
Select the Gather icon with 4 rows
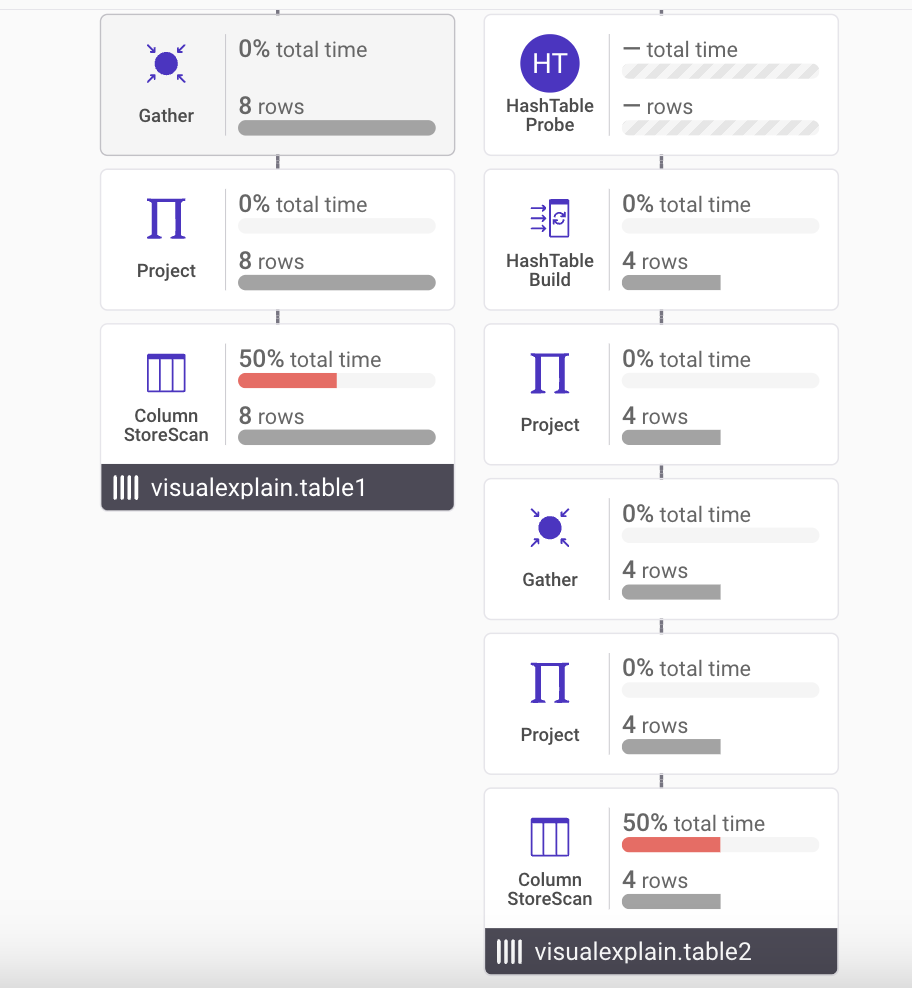coord(550,527)
